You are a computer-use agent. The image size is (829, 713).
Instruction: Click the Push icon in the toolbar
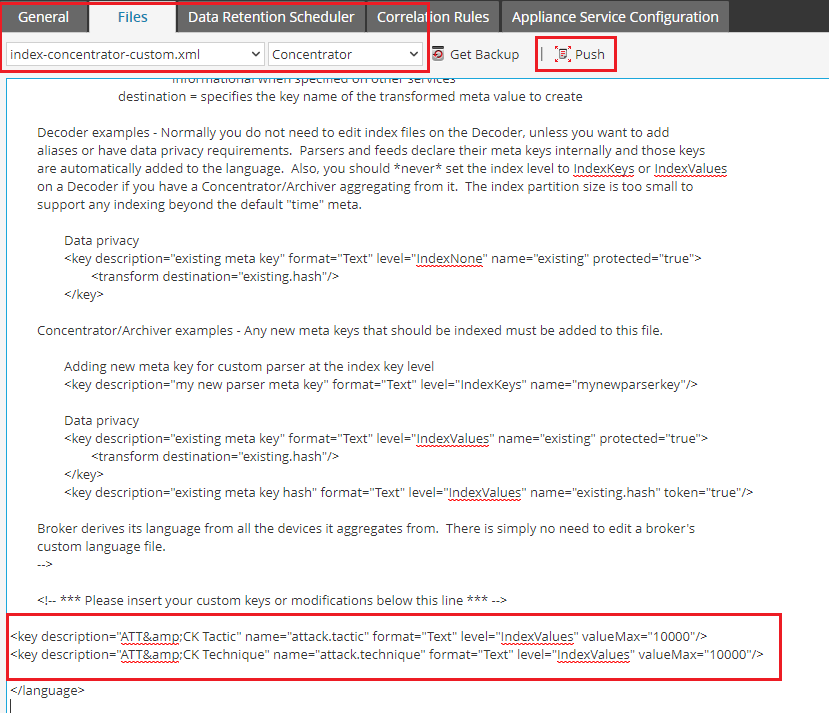pos(563,54)
